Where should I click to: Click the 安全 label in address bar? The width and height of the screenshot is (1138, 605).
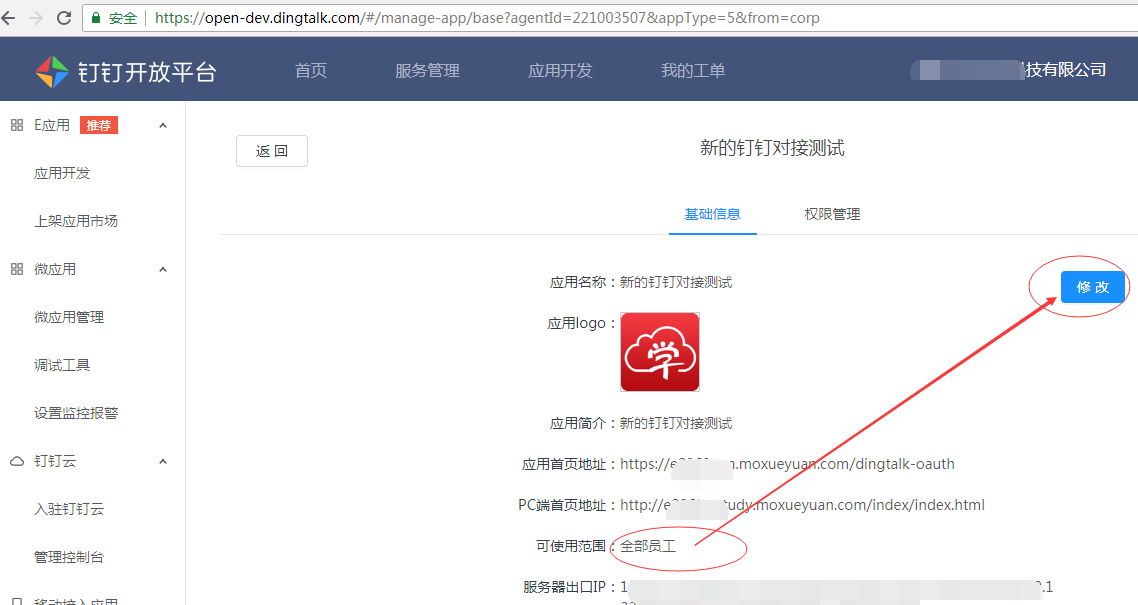point(123,18)
